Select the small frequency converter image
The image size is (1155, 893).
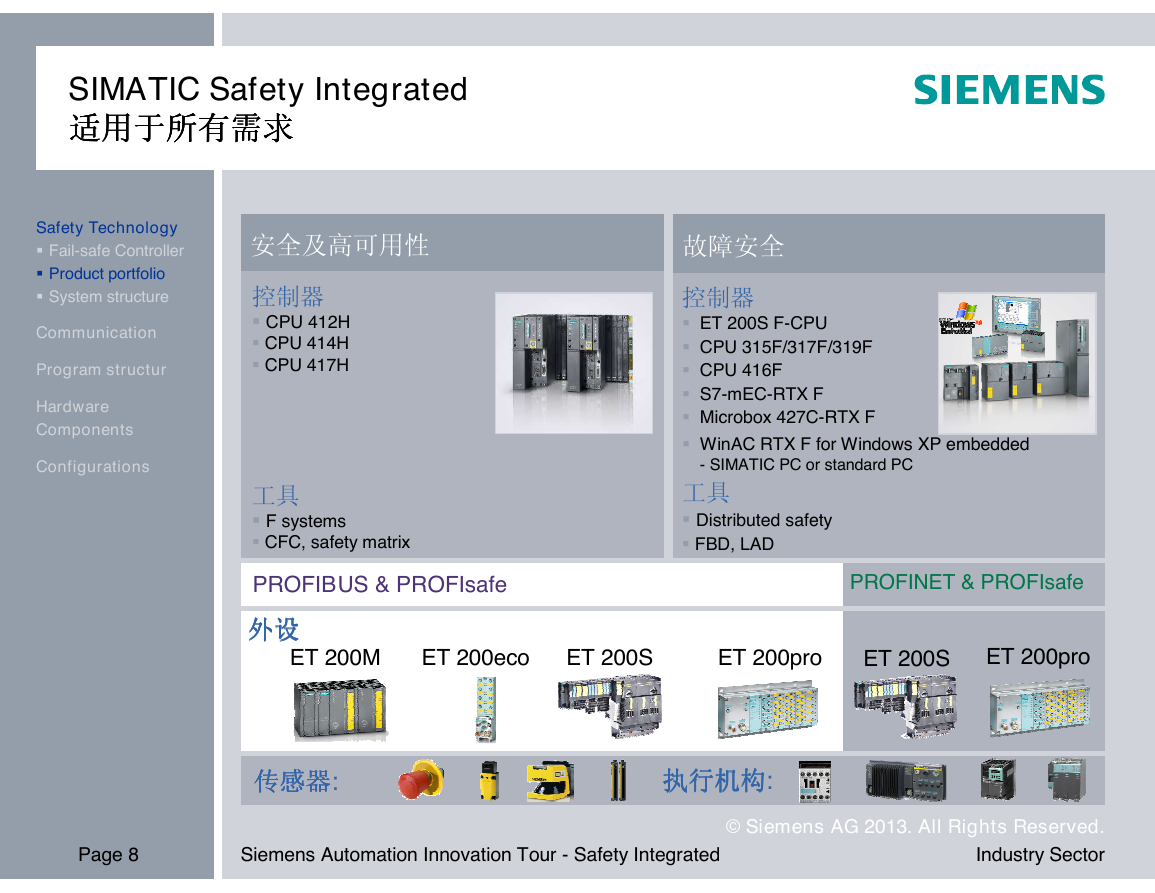tap(997, 780)
